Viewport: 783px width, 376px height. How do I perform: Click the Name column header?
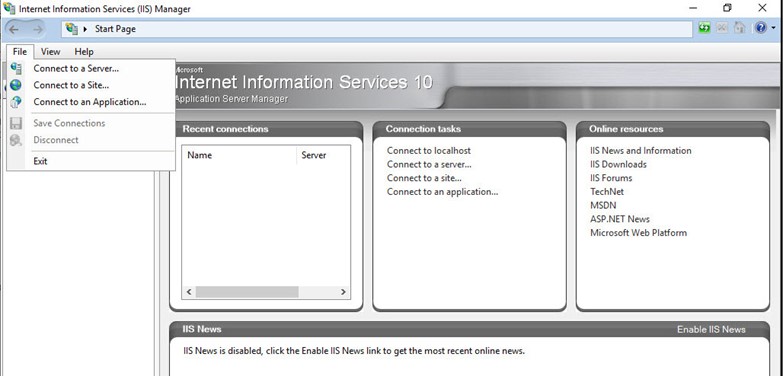pyautogui.click(x=239, y=155)
